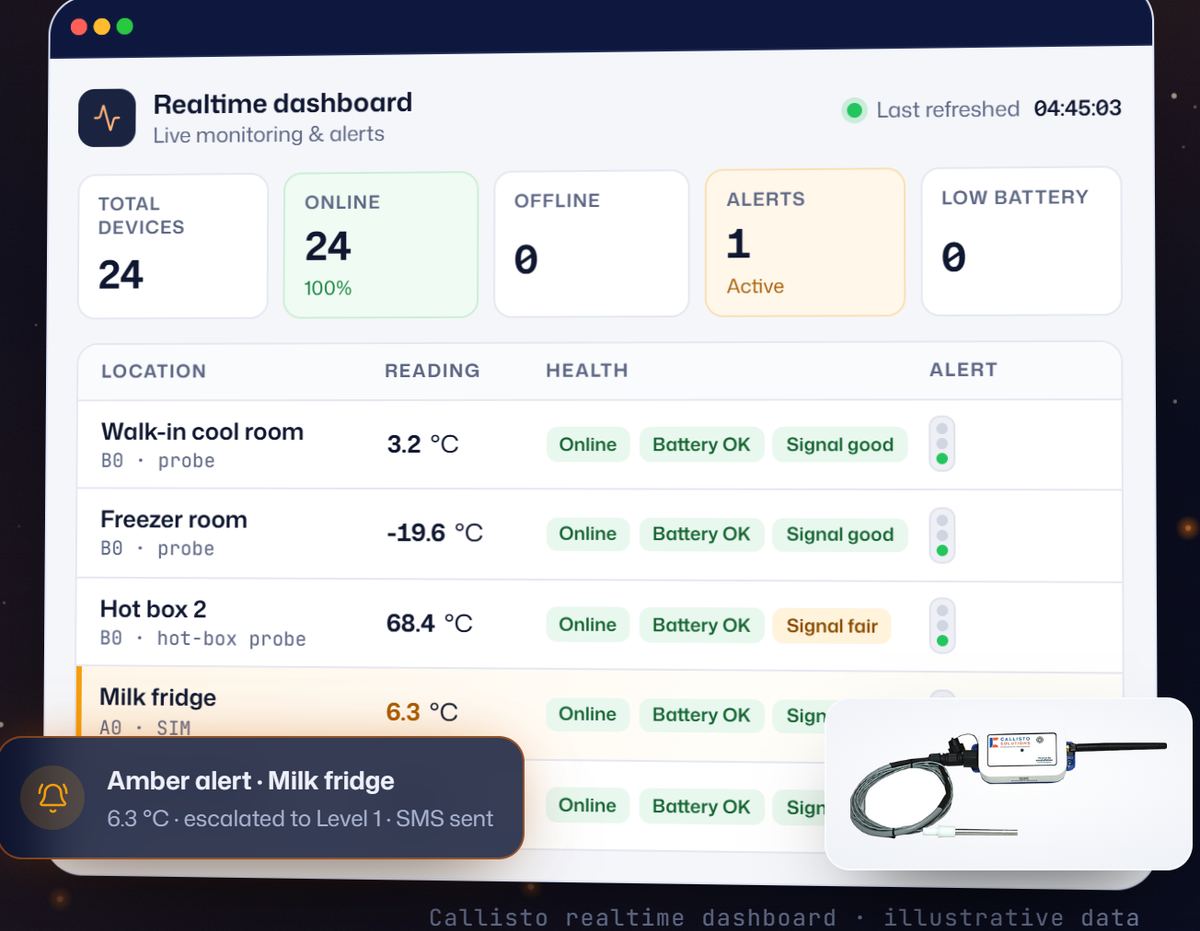Click Online badge in Freezer room row
The height and width of the screenshot is (931, 1200).
point(588,534)
